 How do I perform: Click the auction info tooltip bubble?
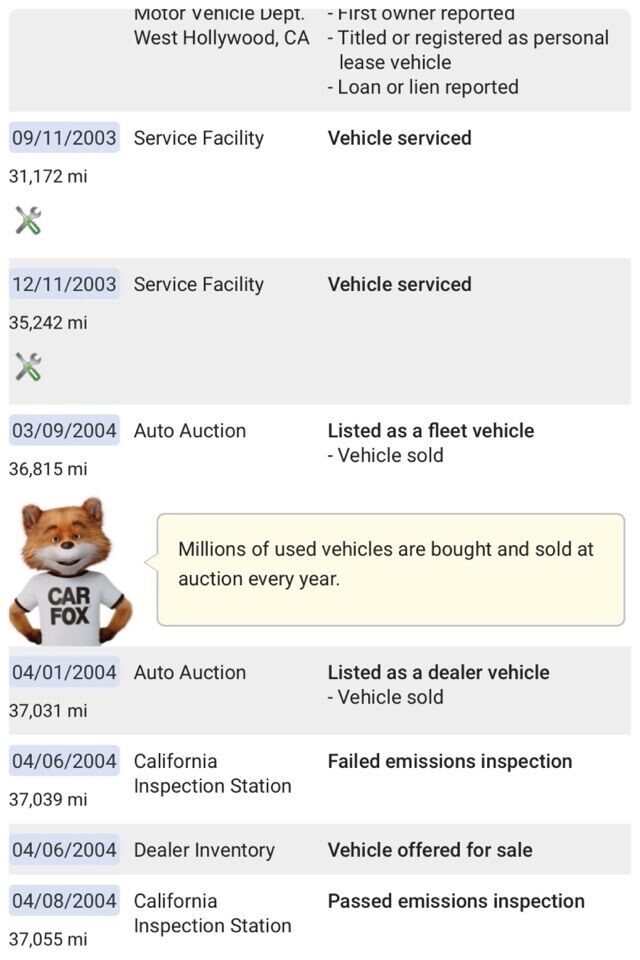(x=390, y=569)
